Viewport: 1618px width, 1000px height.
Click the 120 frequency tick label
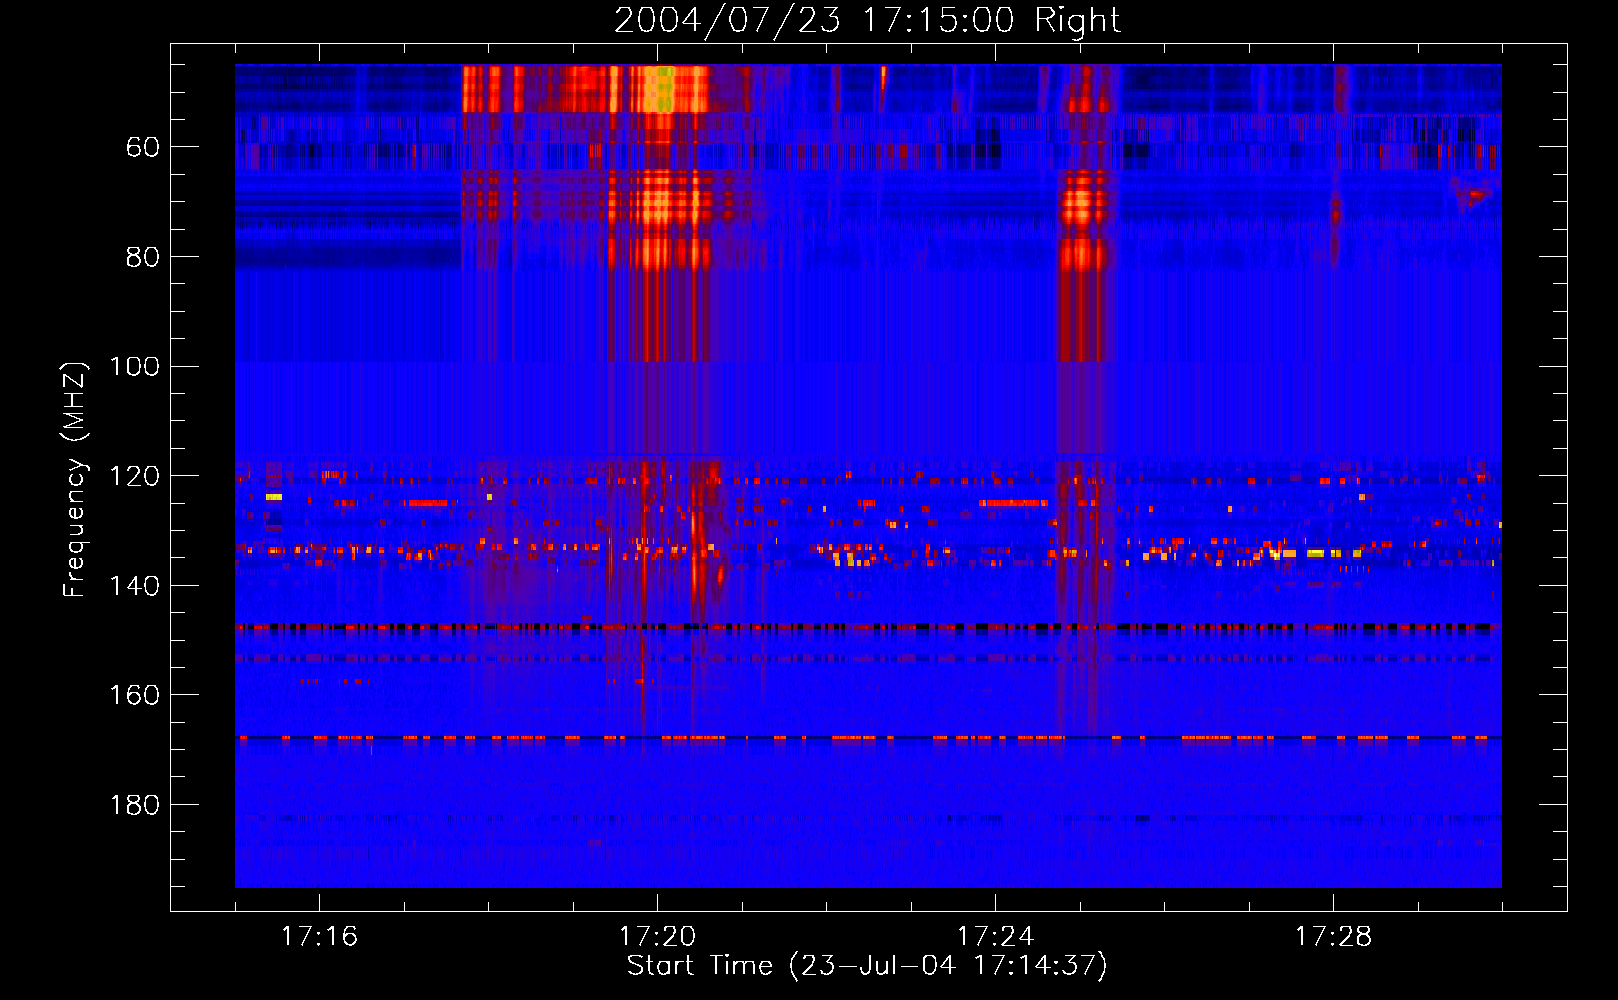point(134,476)
